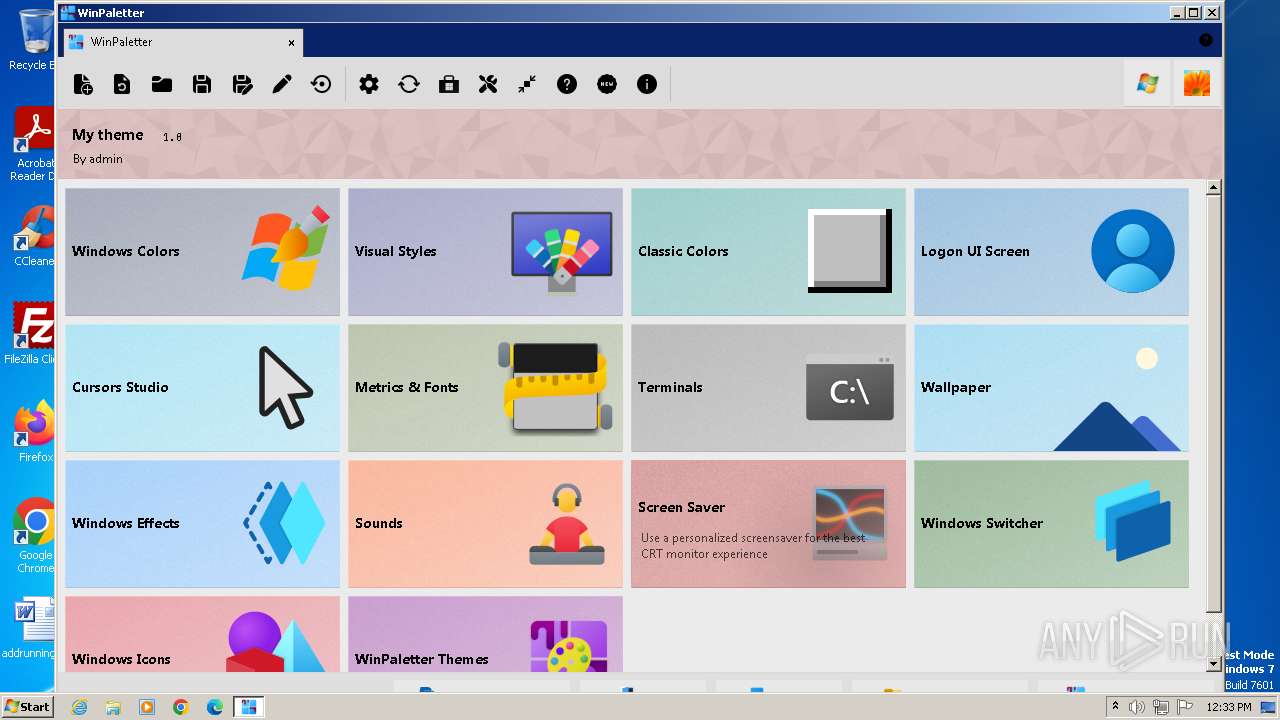Click the By admin author text
The image size is (1280, 720).
[98, 159]
